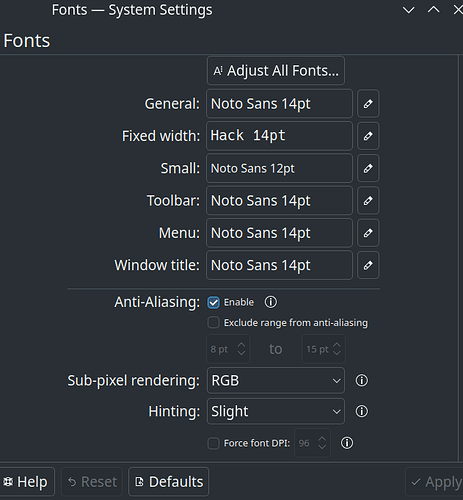
Task: Open the Hinting Slight dropdown
Action: (276, 411)
